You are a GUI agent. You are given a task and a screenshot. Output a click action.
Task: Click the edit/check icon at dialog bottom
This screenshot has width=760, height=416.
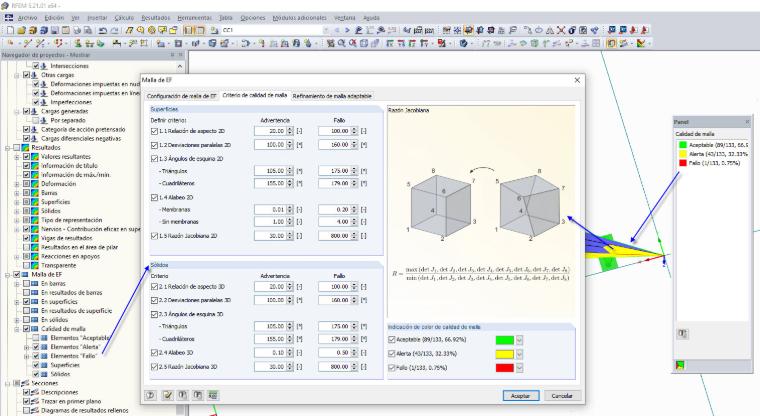point(167,395)
